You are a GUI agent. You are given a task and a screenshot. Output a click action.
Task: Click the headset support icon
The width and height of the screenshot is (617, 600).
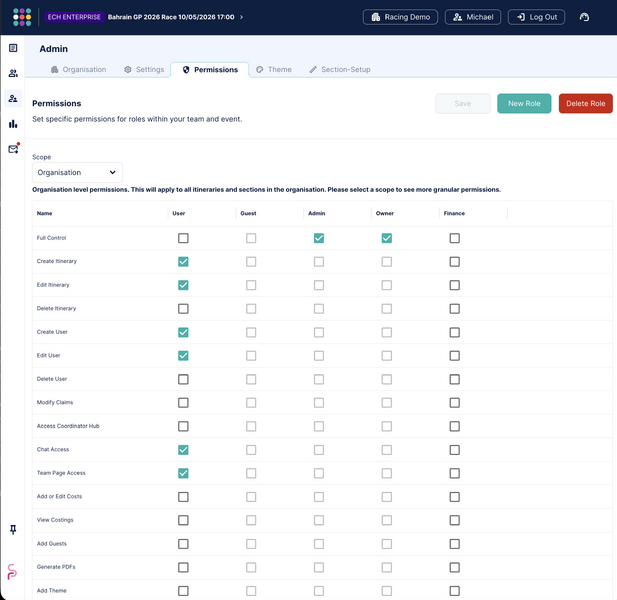[584, 17]
